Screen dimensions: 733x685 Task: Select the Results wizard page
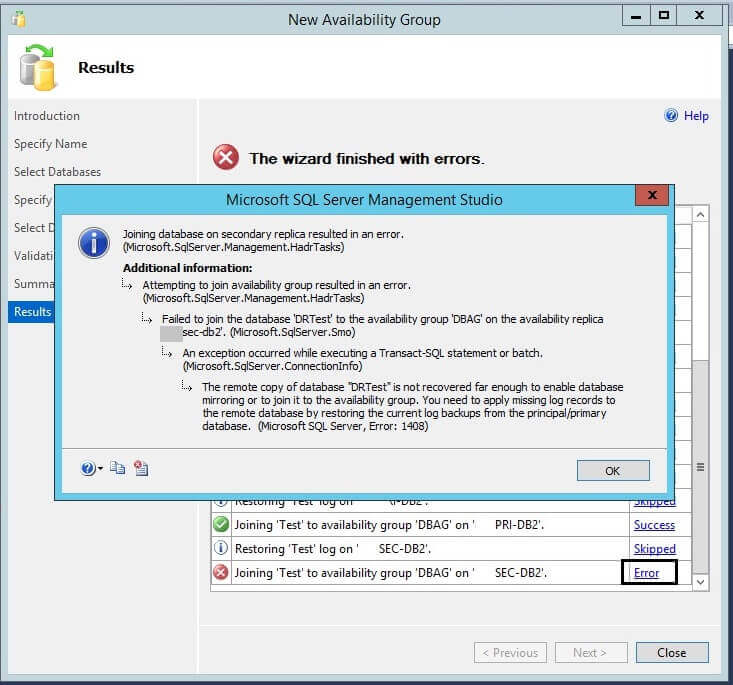pos(32,312)
